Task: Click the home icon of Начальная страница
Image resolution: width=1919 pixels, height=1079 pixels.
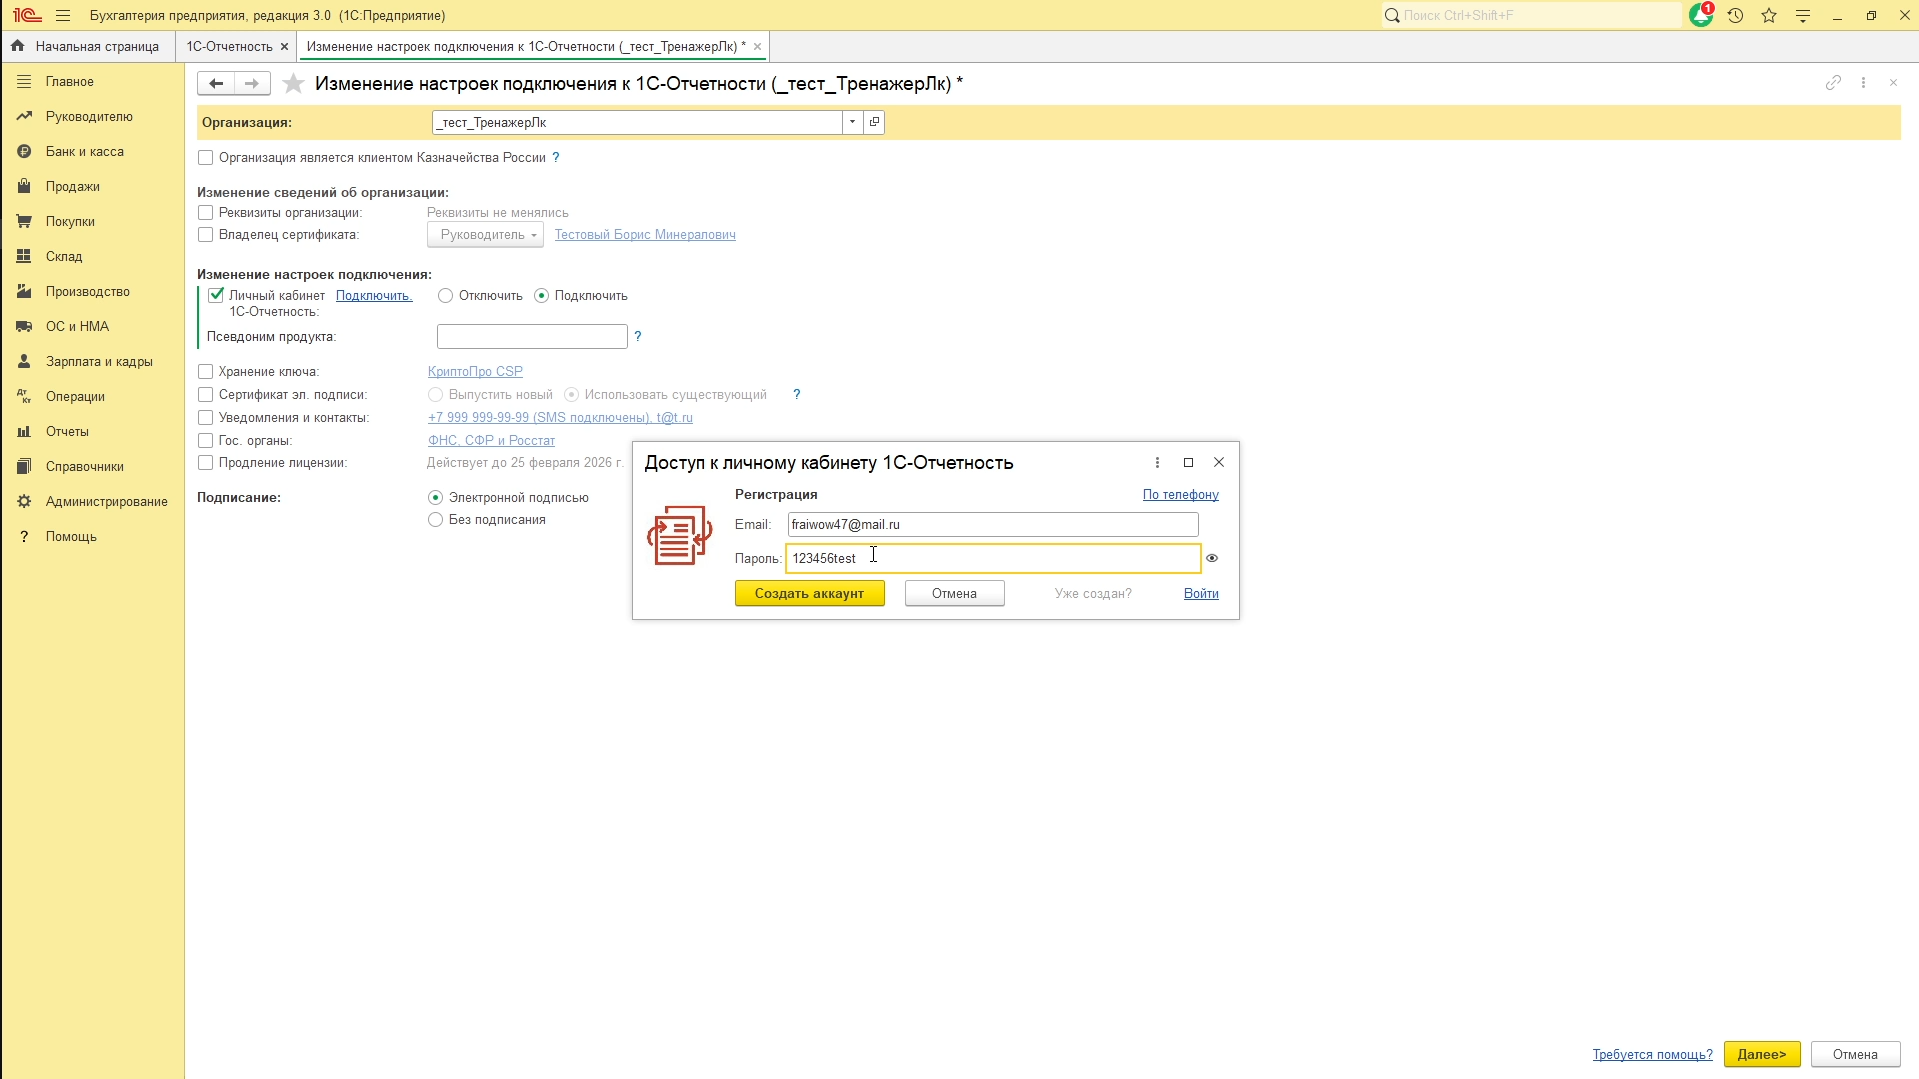Action: pos(17,46)
